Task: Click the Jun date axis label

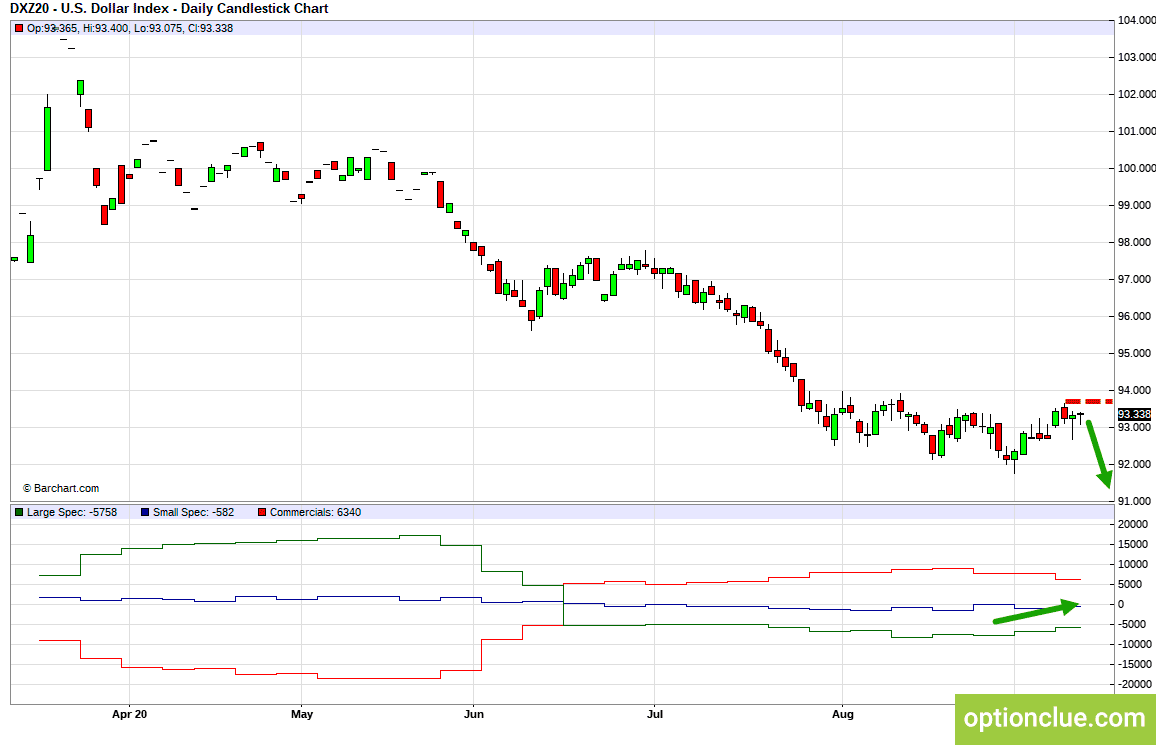Action: pos(473,714)
